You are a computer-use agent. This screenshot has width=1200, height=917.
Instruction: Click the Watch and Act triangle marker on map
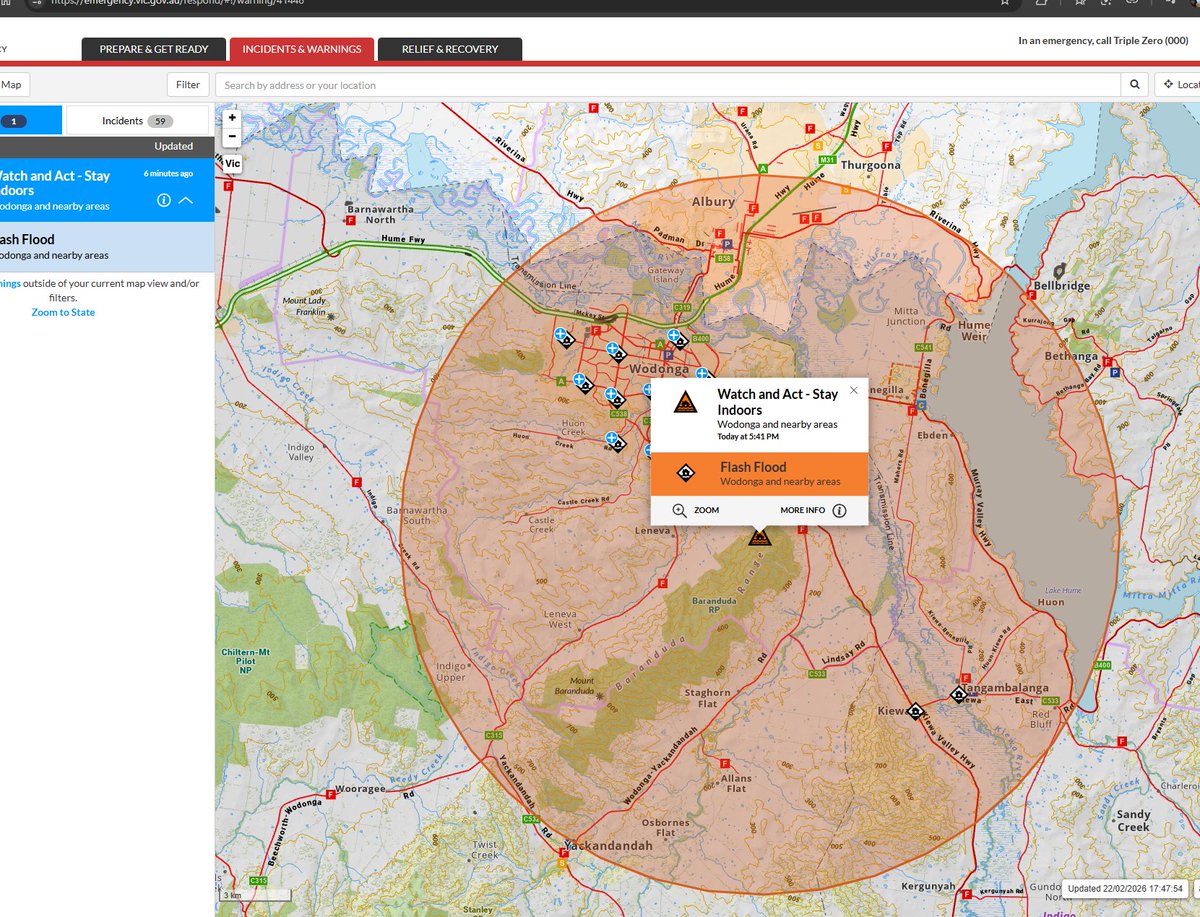pyautogui.click(x=761, y=537)
